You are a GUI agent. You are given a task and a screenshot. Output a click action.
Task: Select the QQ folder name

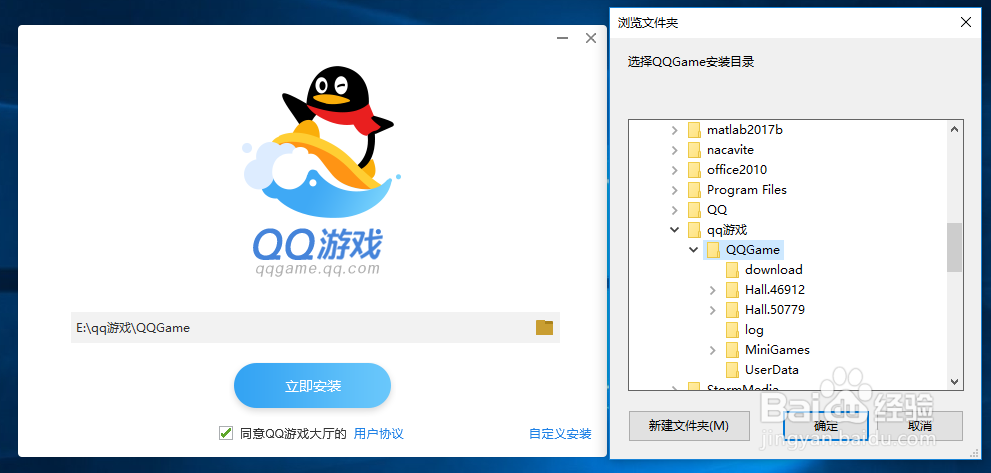pyautogui.click(x=717, y=210)
